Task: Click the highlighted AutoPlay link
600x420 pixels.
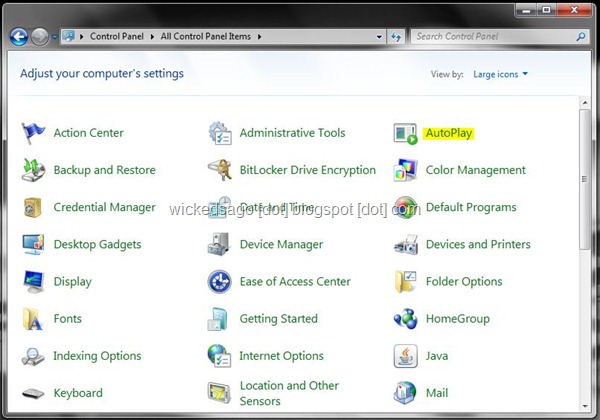Action: coord(449,133)
